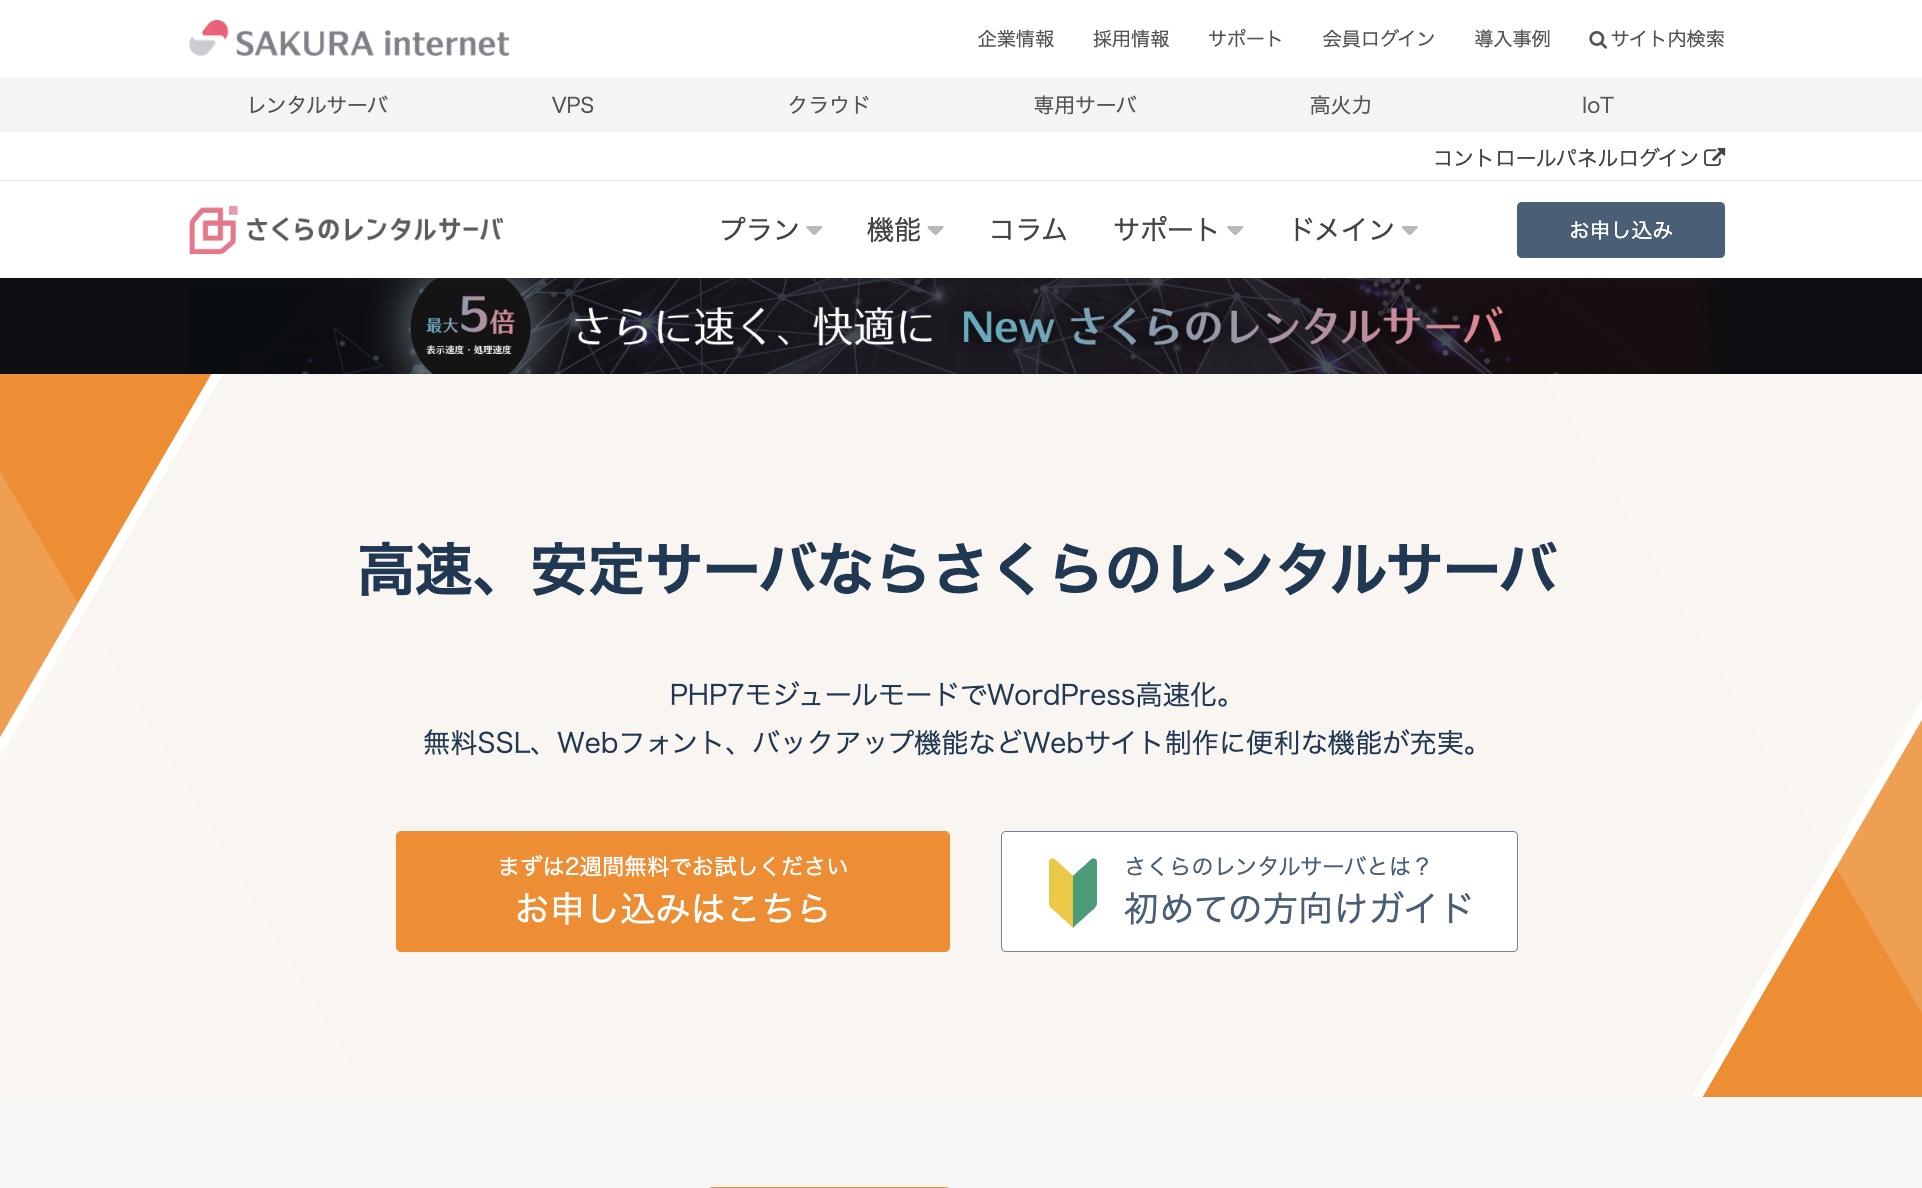Select レンタルサーバ in service bar

click(318, 105)
